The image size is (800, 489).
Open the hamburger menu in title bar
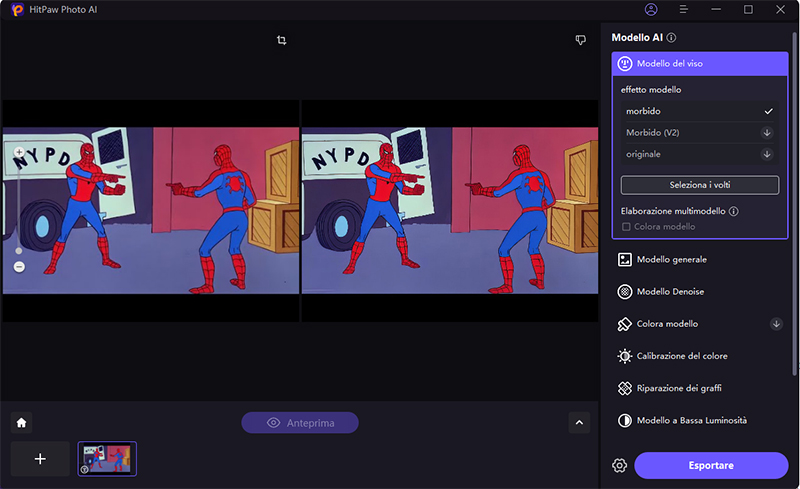pyautogui.click(x=684, y=9)
